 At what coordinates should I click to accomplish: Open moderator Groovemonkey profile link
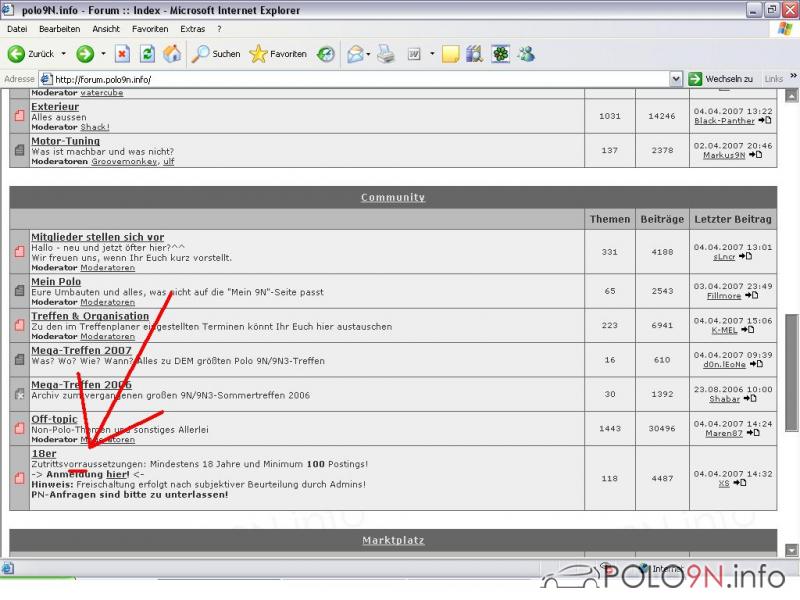[x=124, y=161]
